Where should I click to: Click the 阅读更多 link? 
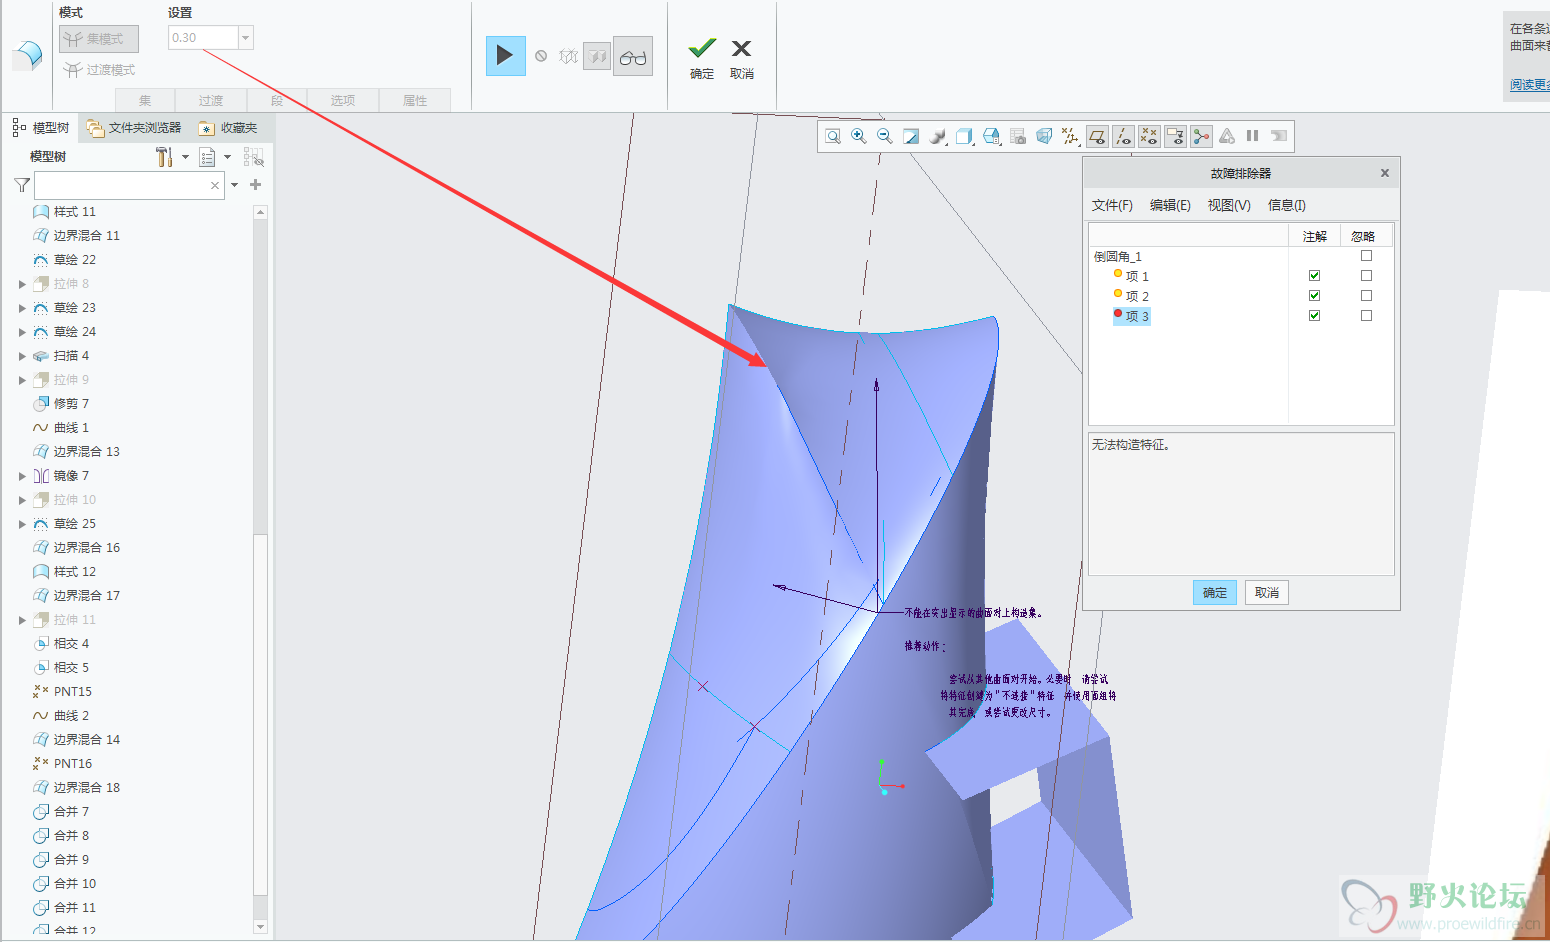1530,85
